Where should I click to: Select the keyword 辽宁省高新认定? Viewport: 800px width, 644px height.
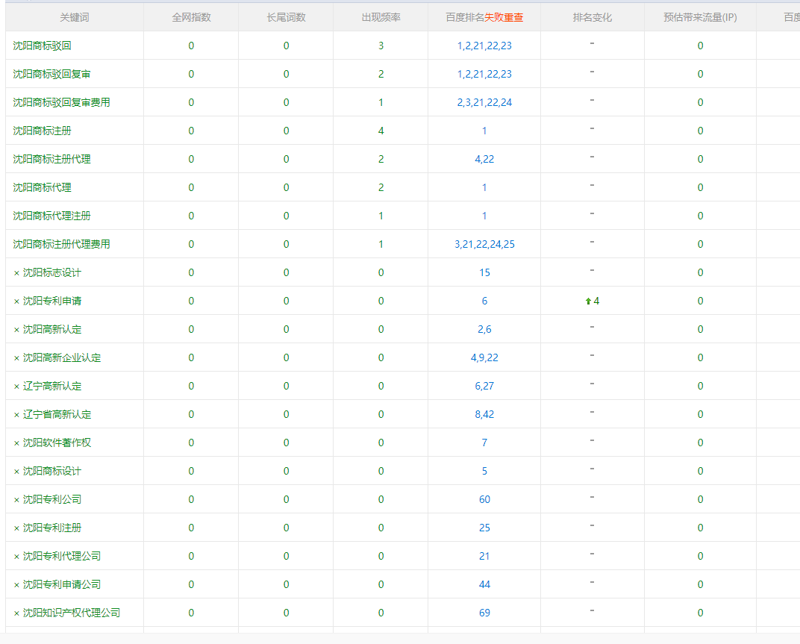(57, 414)
